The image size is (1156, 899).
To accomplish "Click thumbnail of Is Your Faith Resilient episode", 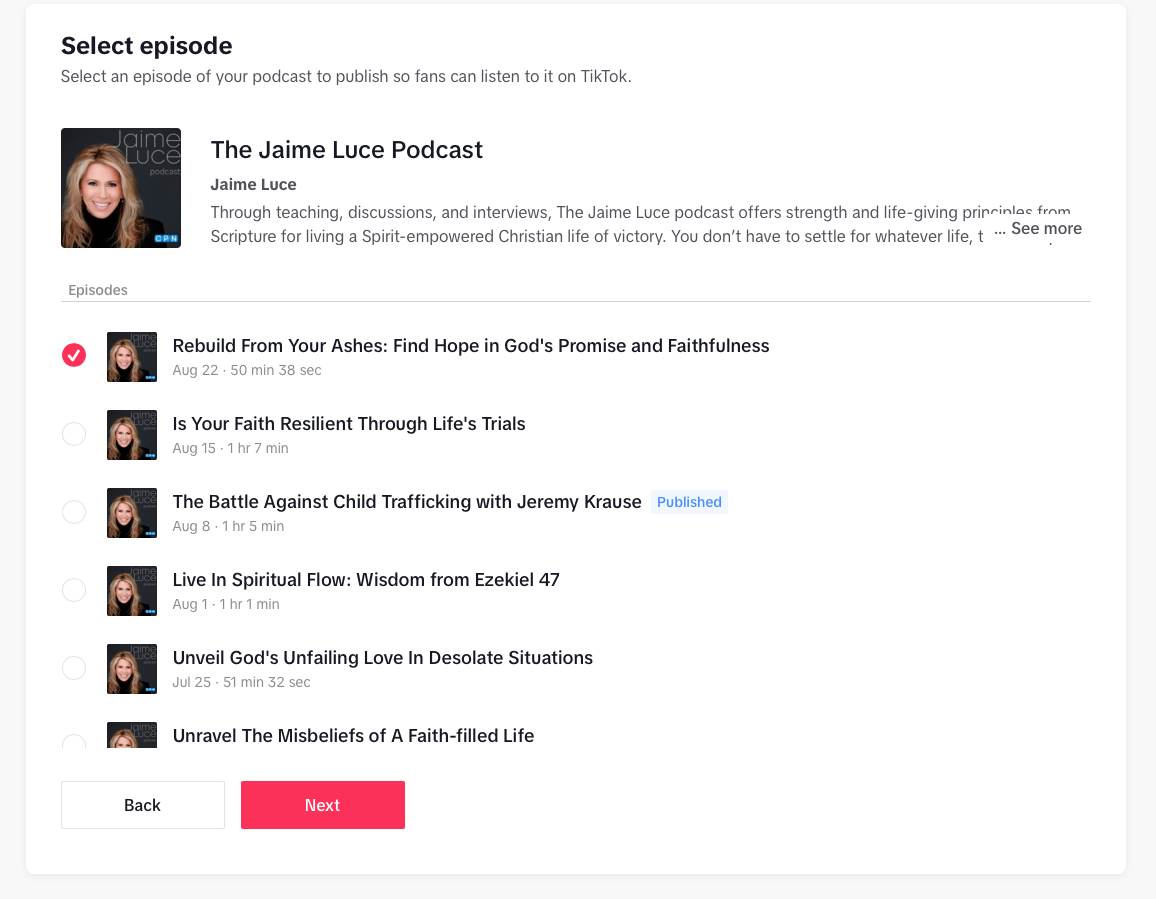I will tap(132, 435).
